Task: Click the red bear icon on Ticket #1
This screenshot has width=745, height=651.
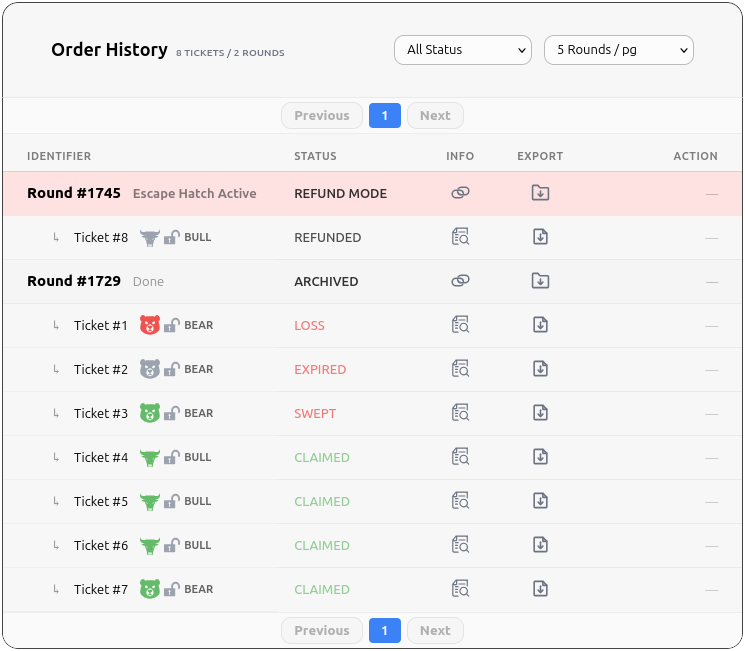Action: pyautogui.click(x=150, y=325)
